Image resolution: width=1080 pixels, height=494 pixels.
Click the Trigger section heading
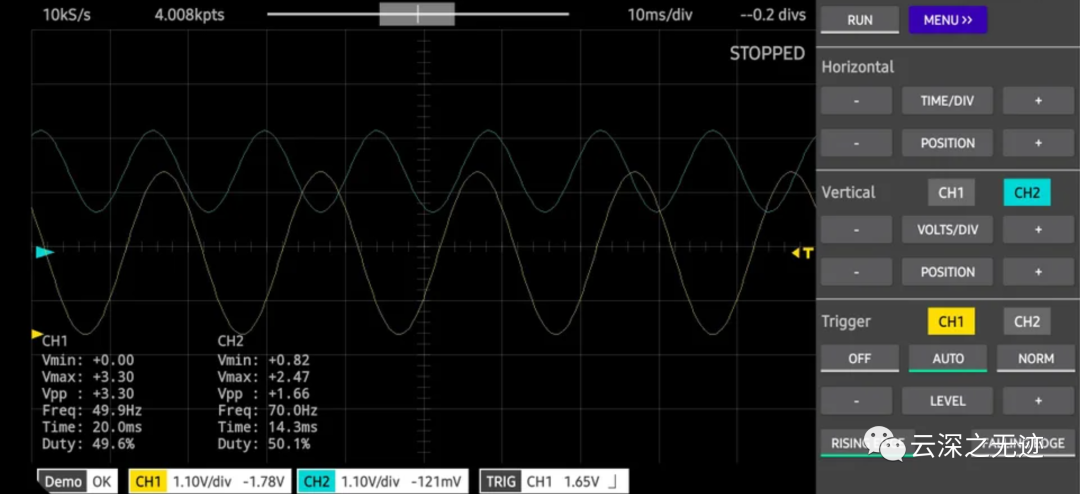pyautogui.click(x=846, y=322)
